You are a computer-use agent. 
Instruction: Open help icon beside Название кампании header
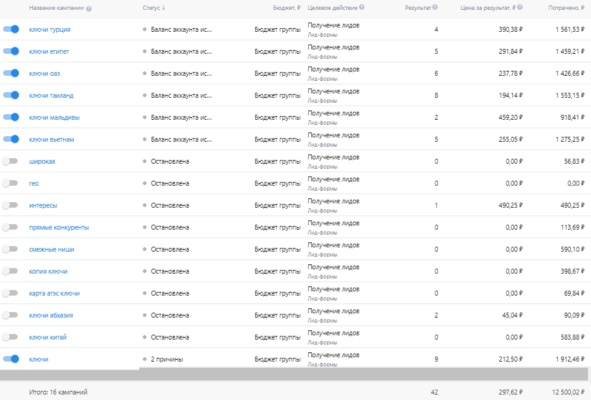coord(89,8)
